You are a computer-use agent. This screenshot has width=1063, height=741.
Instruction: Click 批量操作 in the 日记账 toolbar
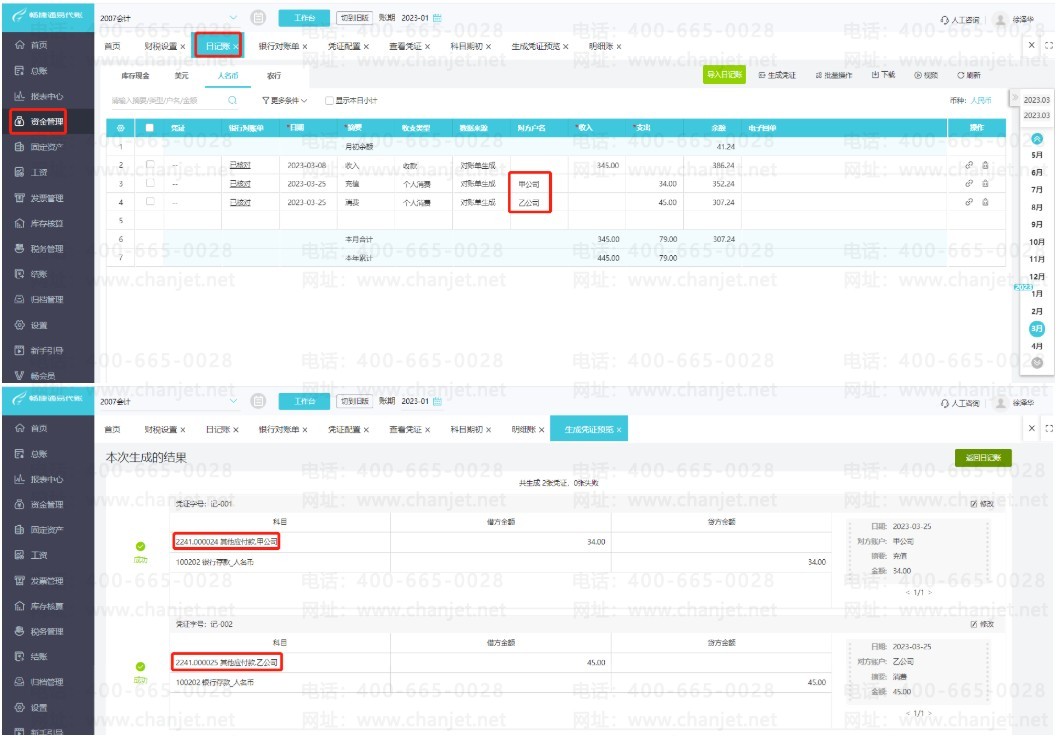[834, 75]
